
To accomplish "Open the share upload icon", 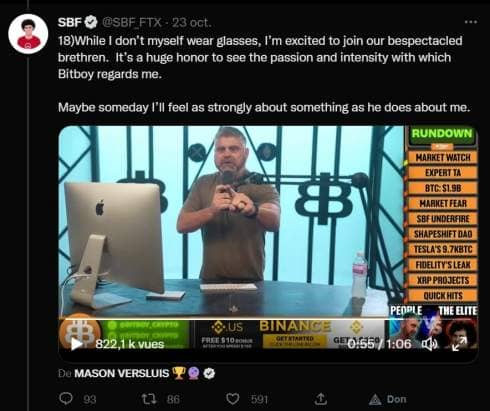I will pyautogui.click(x=320, y=398).
